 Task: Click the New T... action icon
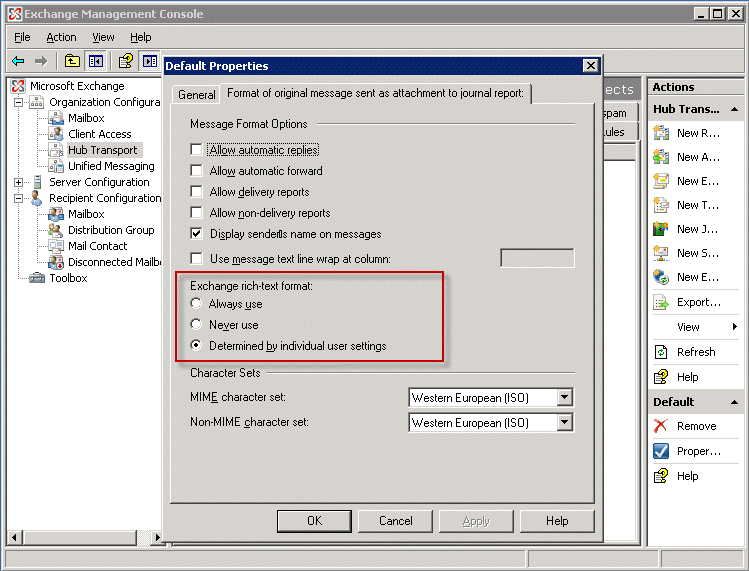click(661, 205)
